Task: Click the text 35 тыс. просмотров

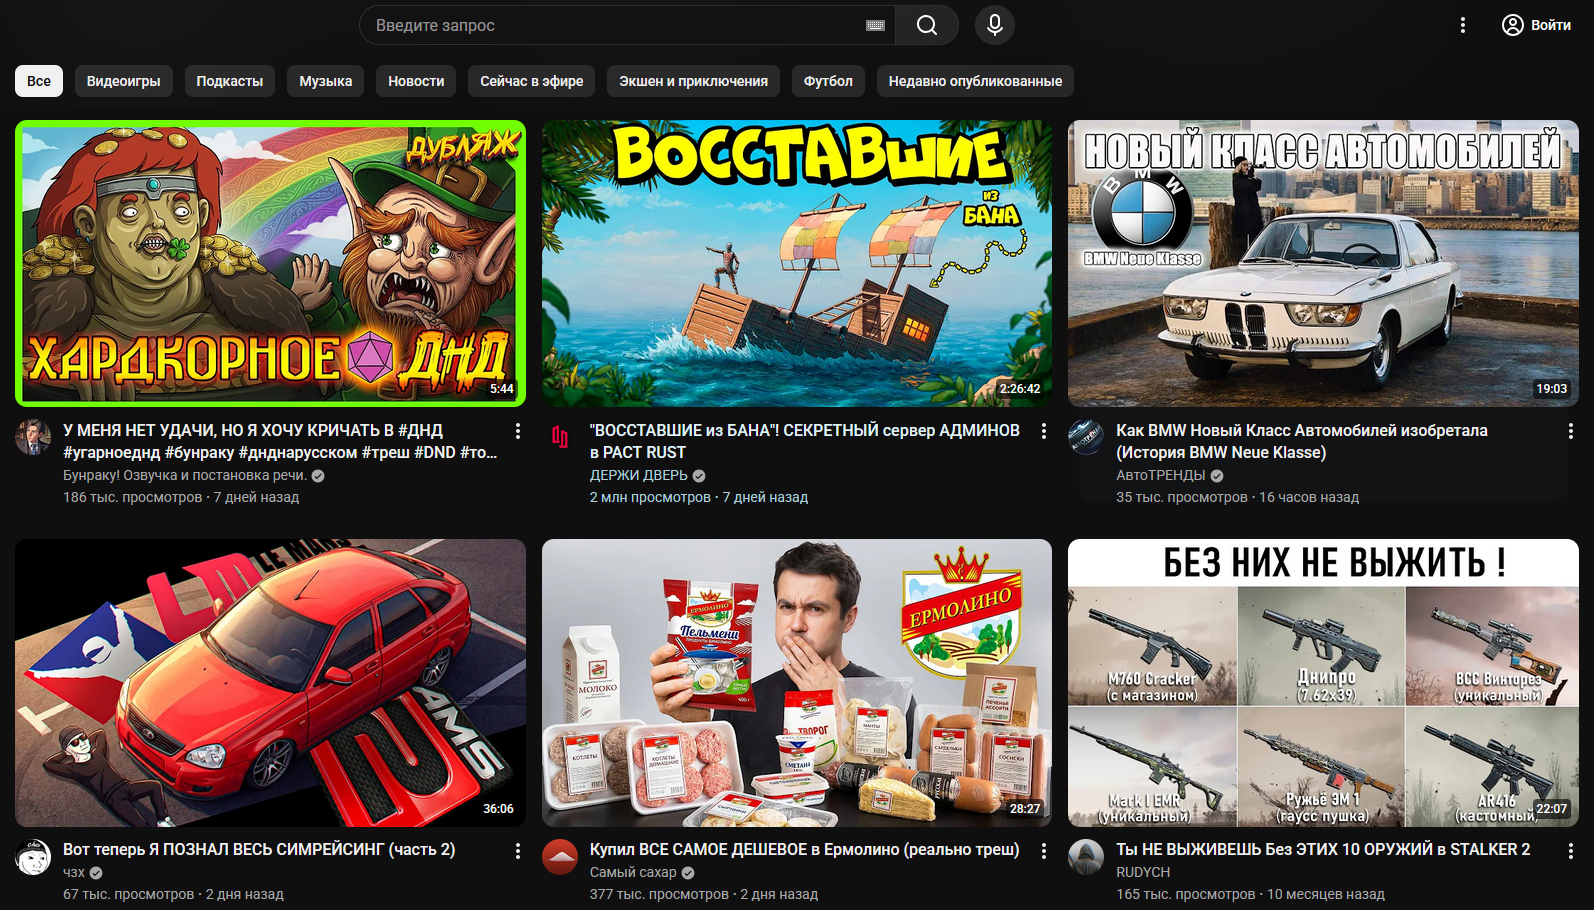Action: pos(1182,497)
